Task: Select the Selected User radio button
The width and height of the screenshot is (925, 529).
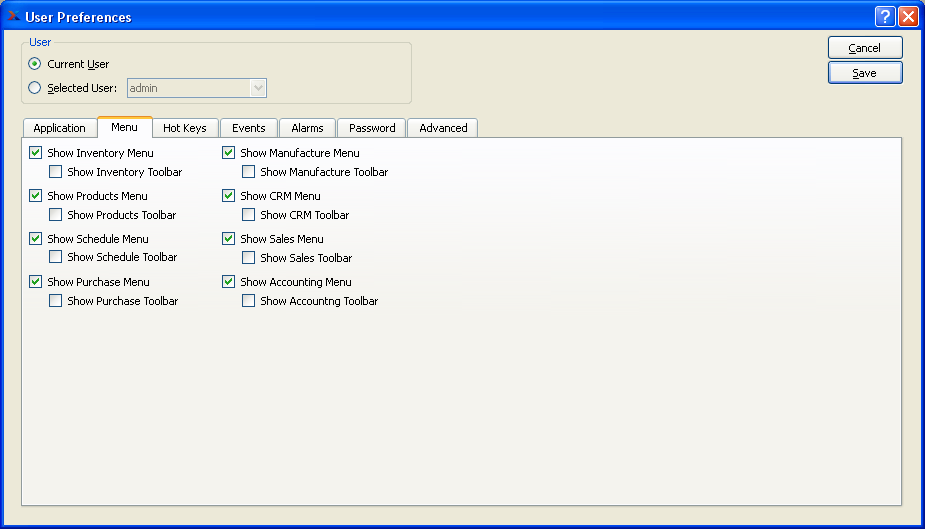Action: point(35,88)
